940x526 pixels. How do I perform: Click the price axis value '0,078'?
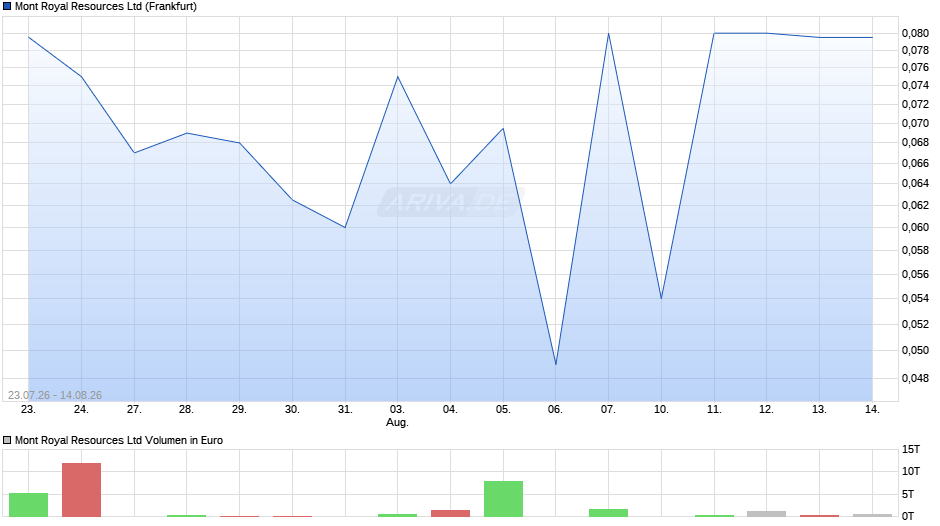click(x=915, y=50)
